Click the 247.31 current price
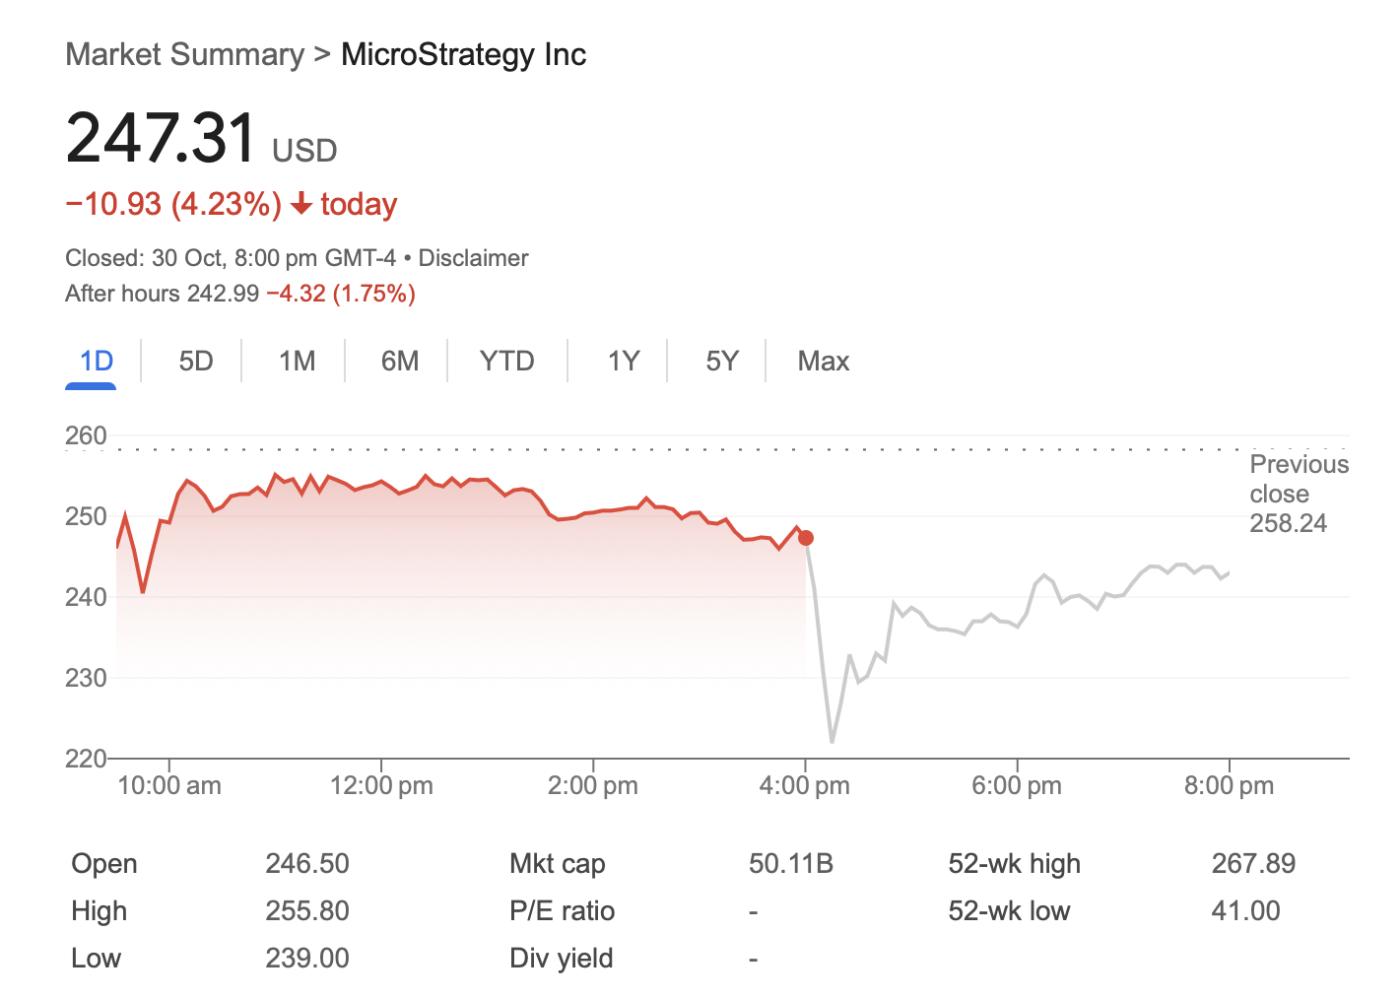This screenshot has width=1400, height=999. pos(161,138)
